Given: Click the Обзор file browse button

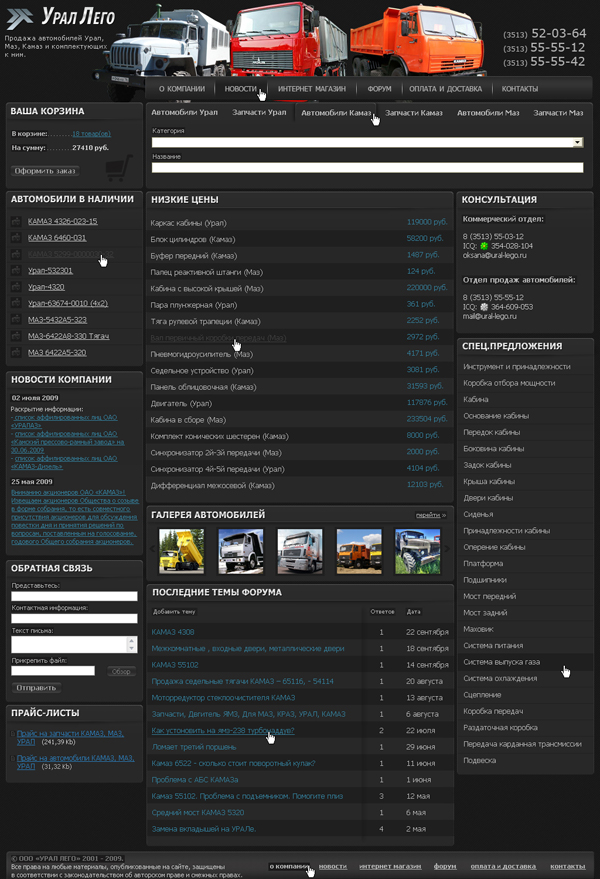Looking at the screenshot, I should pos(120,671).
